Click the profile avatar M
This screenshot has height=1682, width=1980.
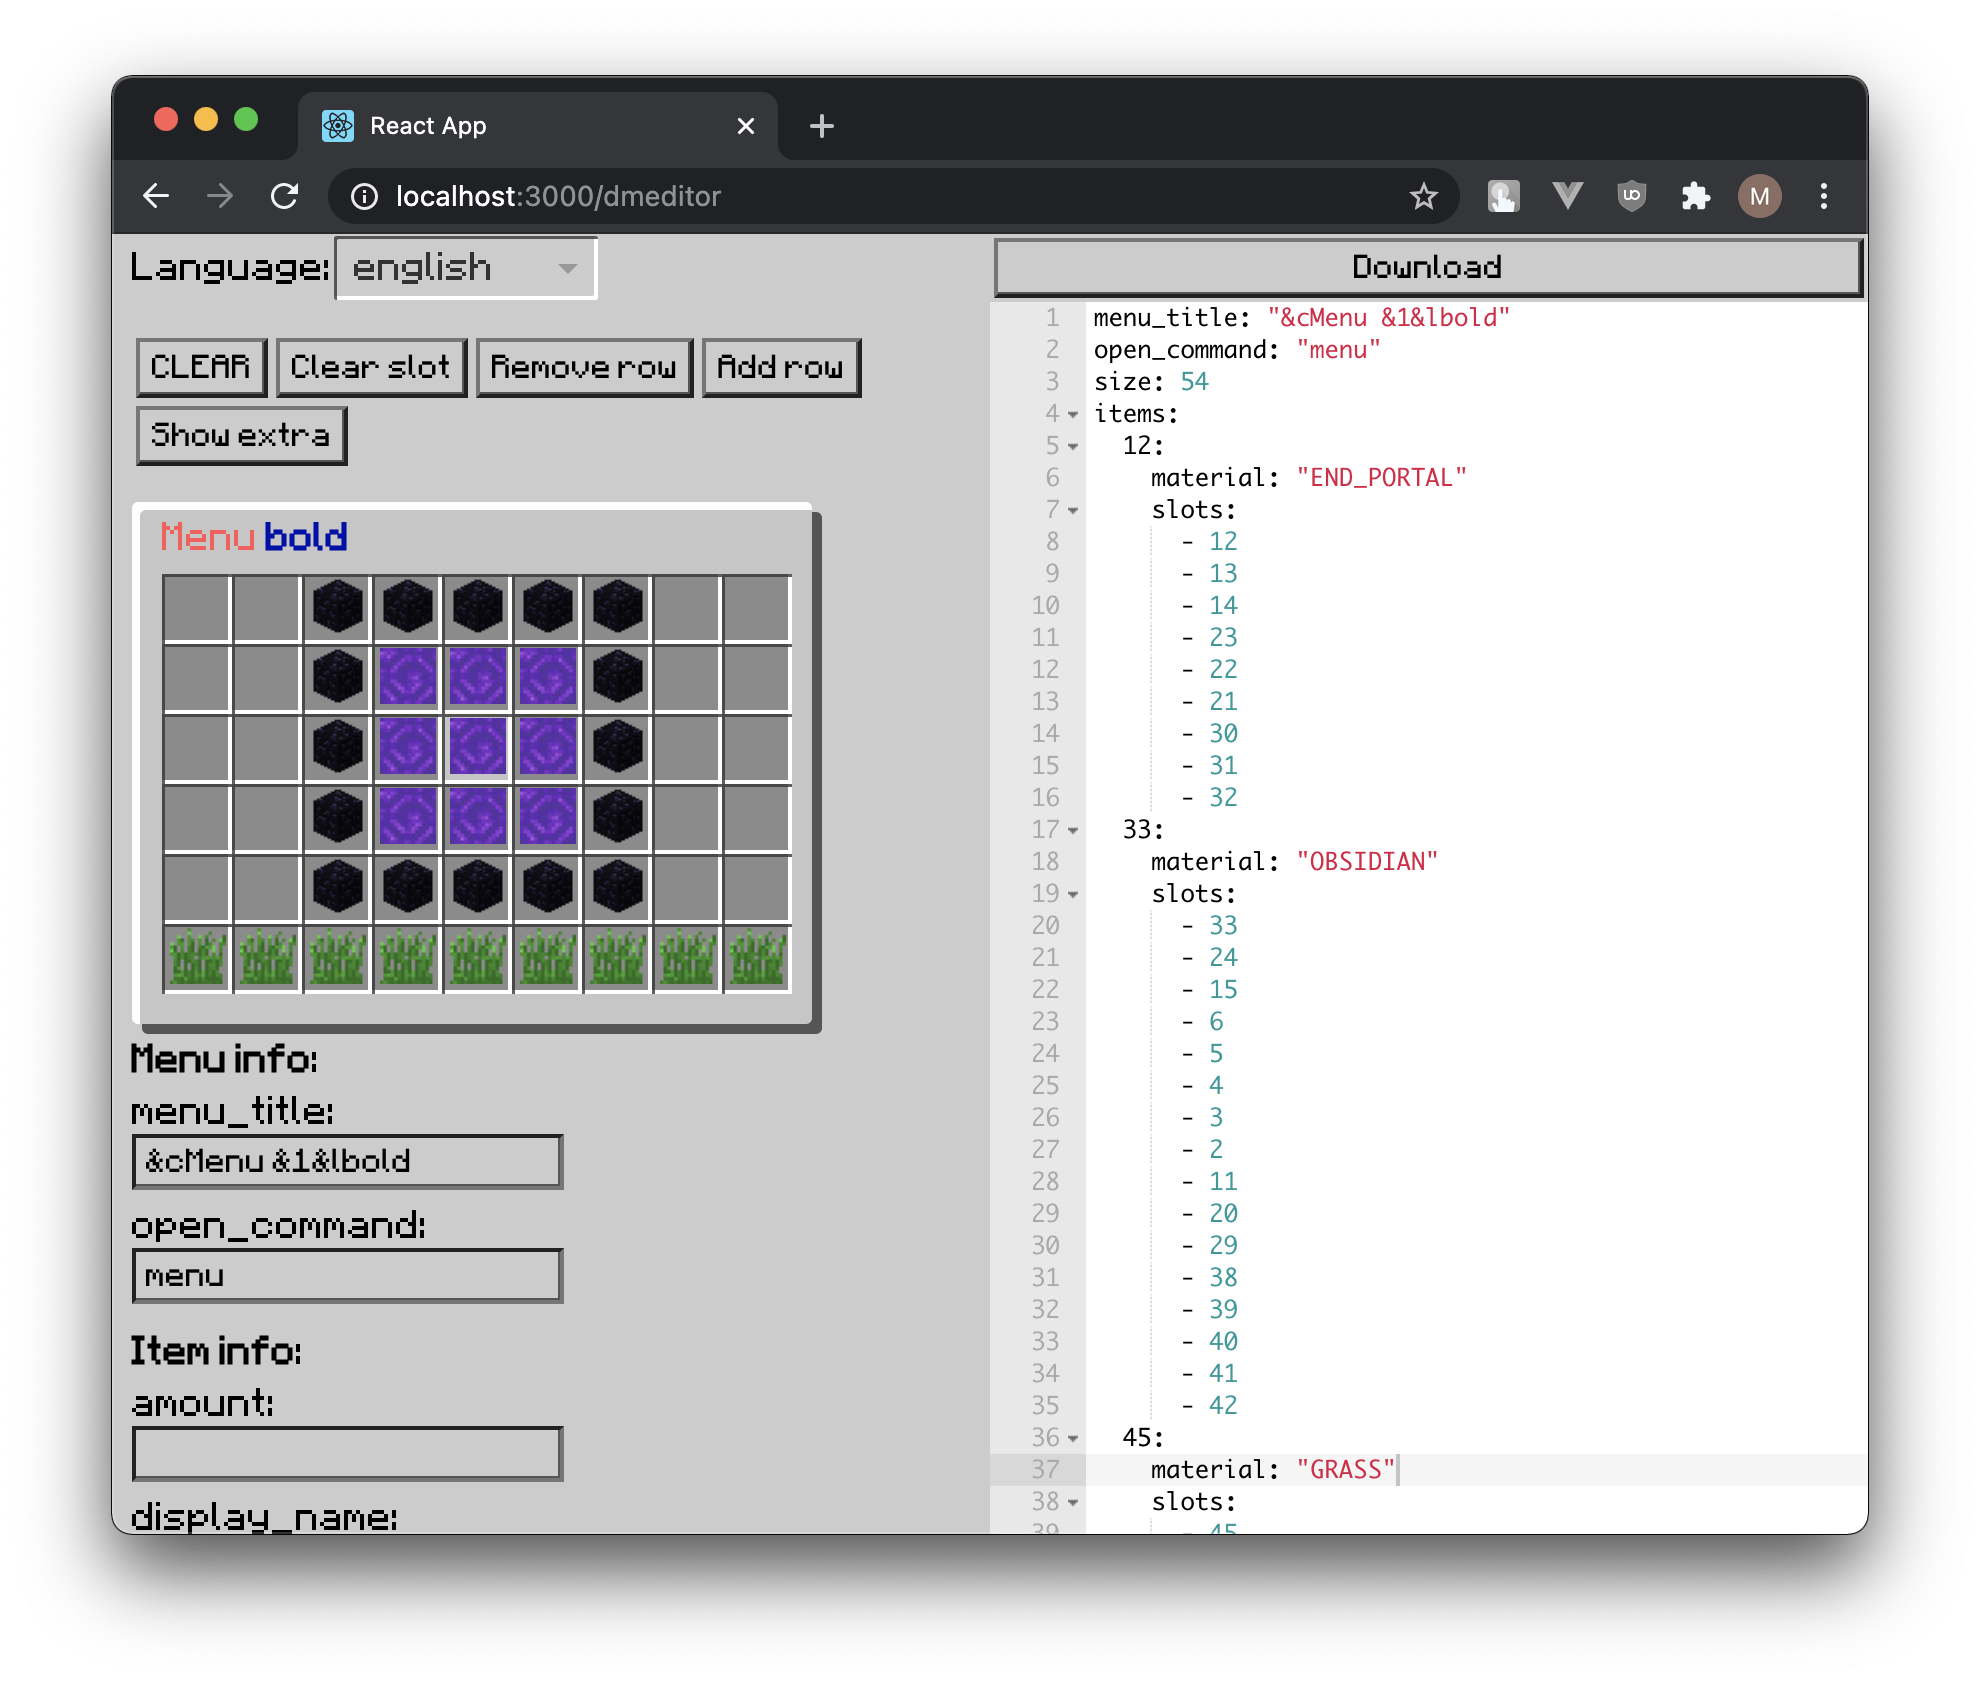[x=1759, y=196]
